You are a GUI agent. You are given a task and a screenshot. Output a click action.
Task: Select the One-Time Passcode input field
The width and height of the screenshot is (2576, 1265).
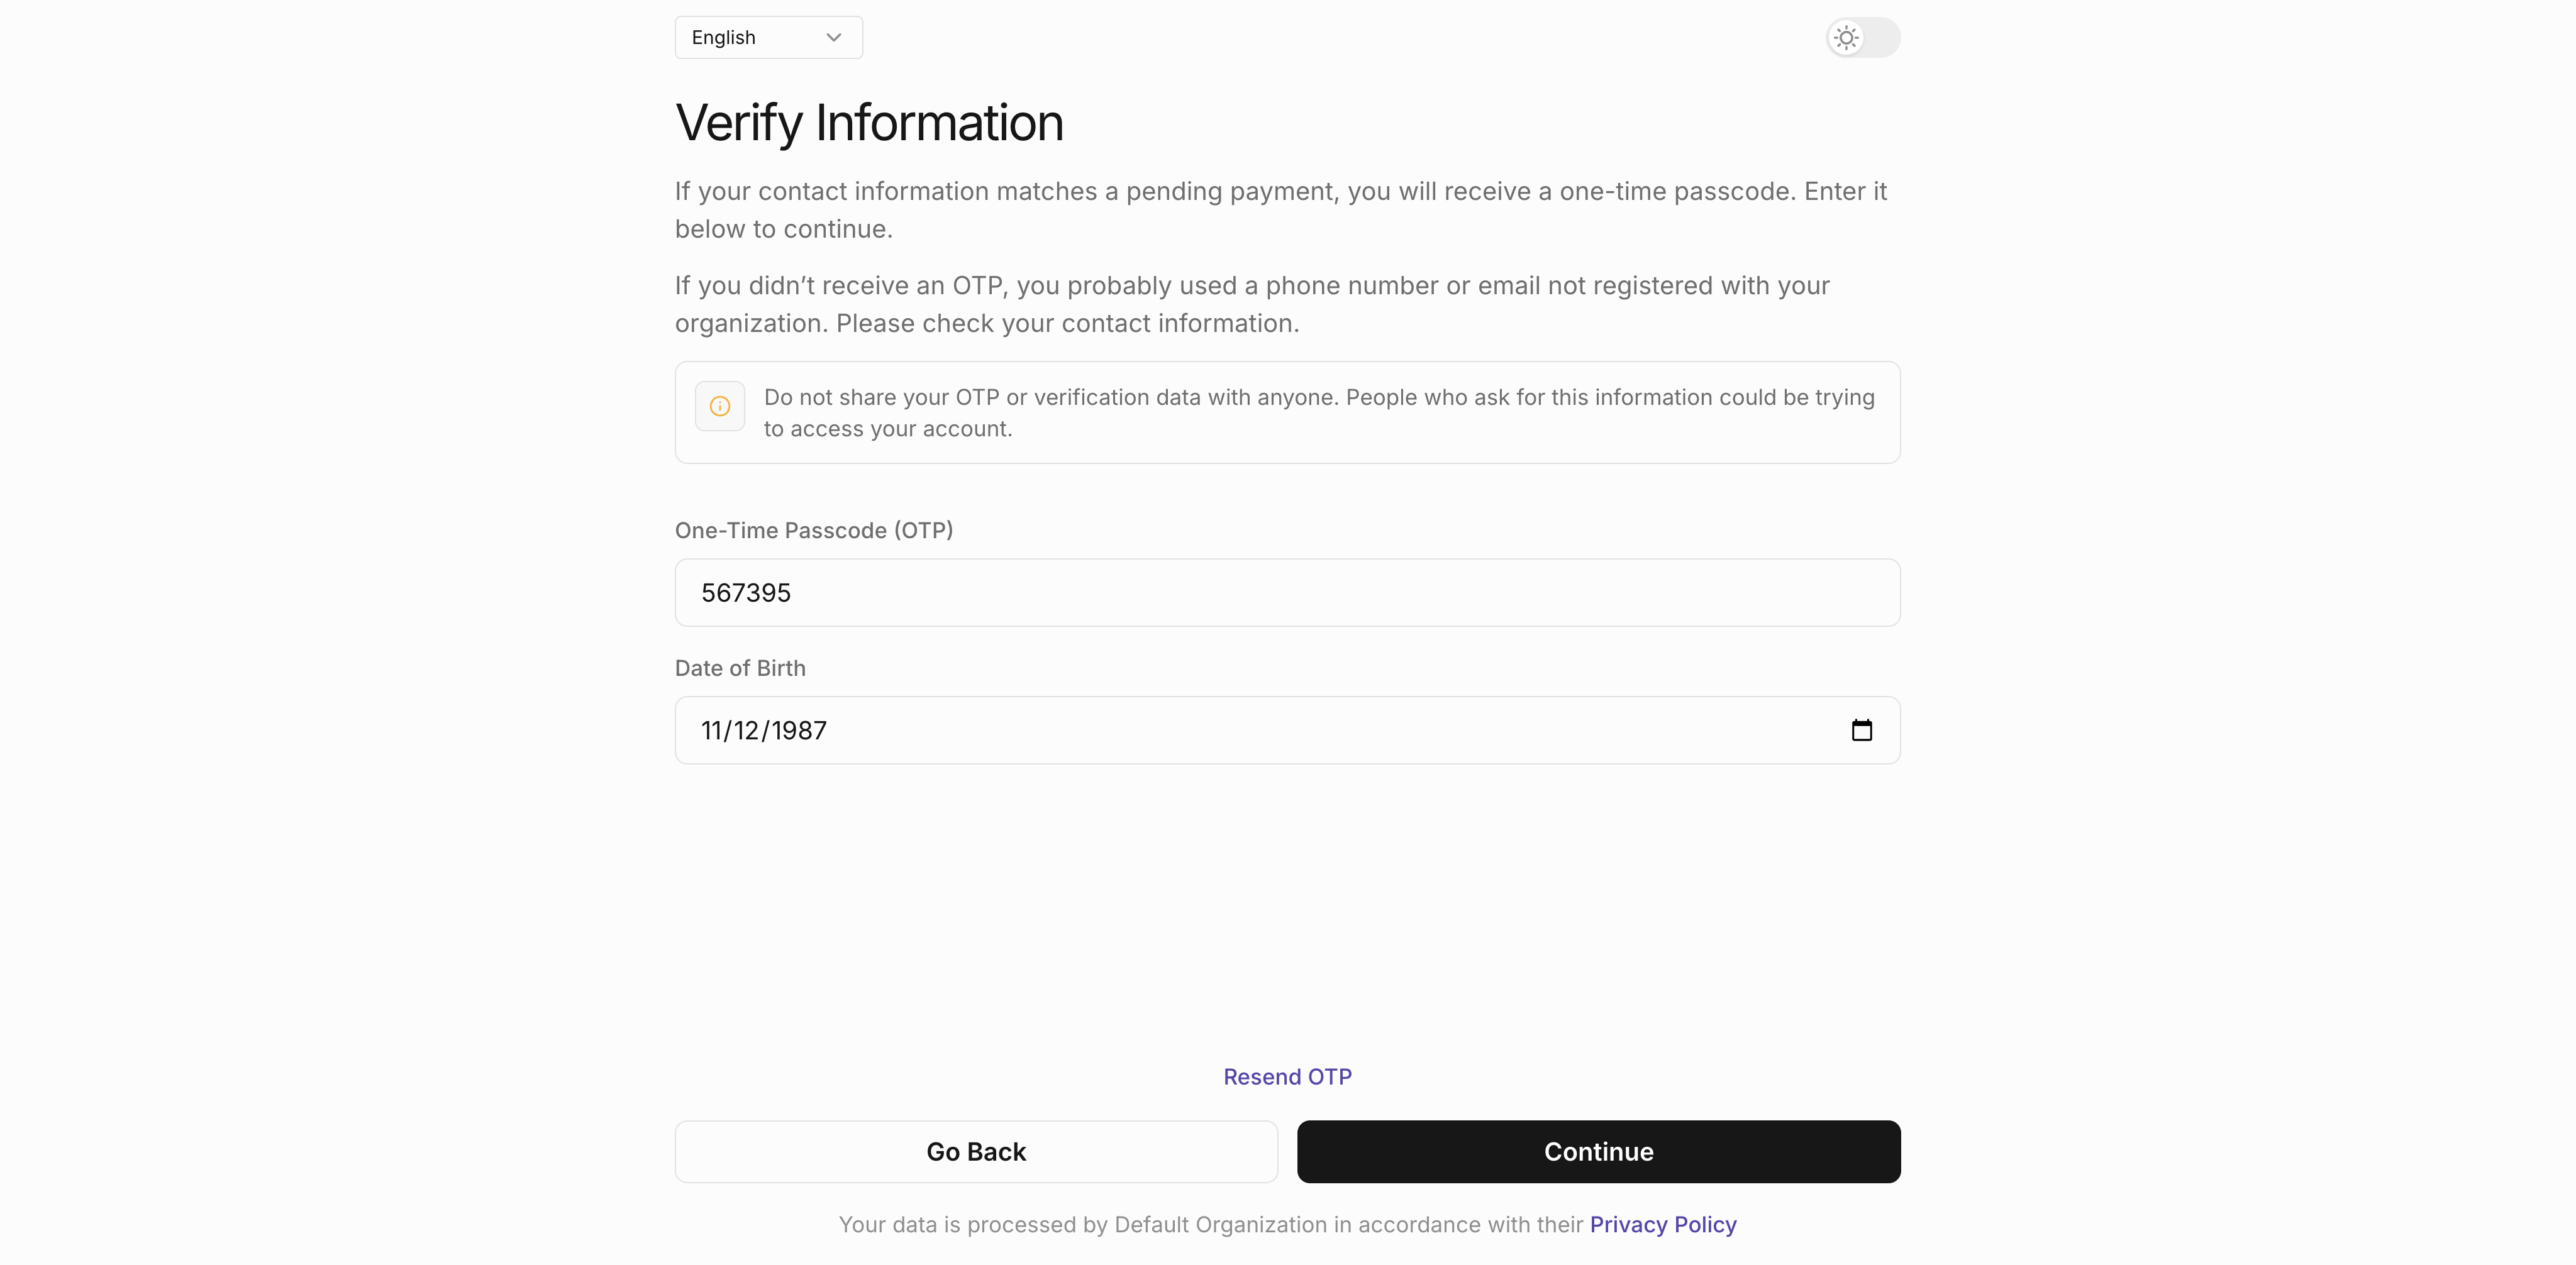(x=1287, y=592)
